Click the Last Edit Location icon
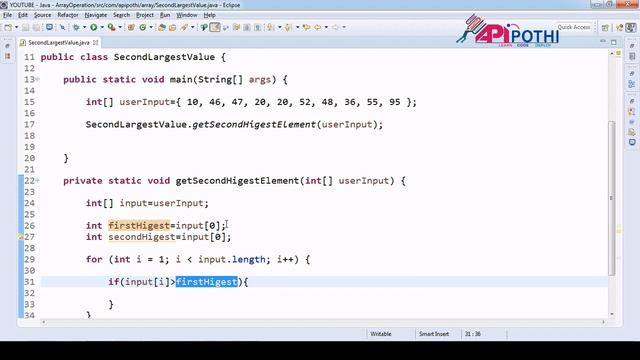The height and width of the screenshot is (360, 640). coord(307,27)
